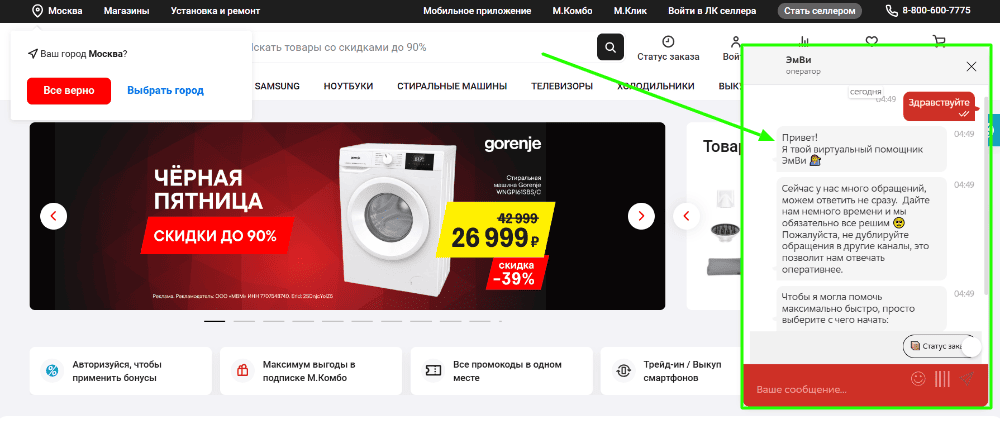Click the Выбрать город link
1000x427 pixels.
coord(165,90)
